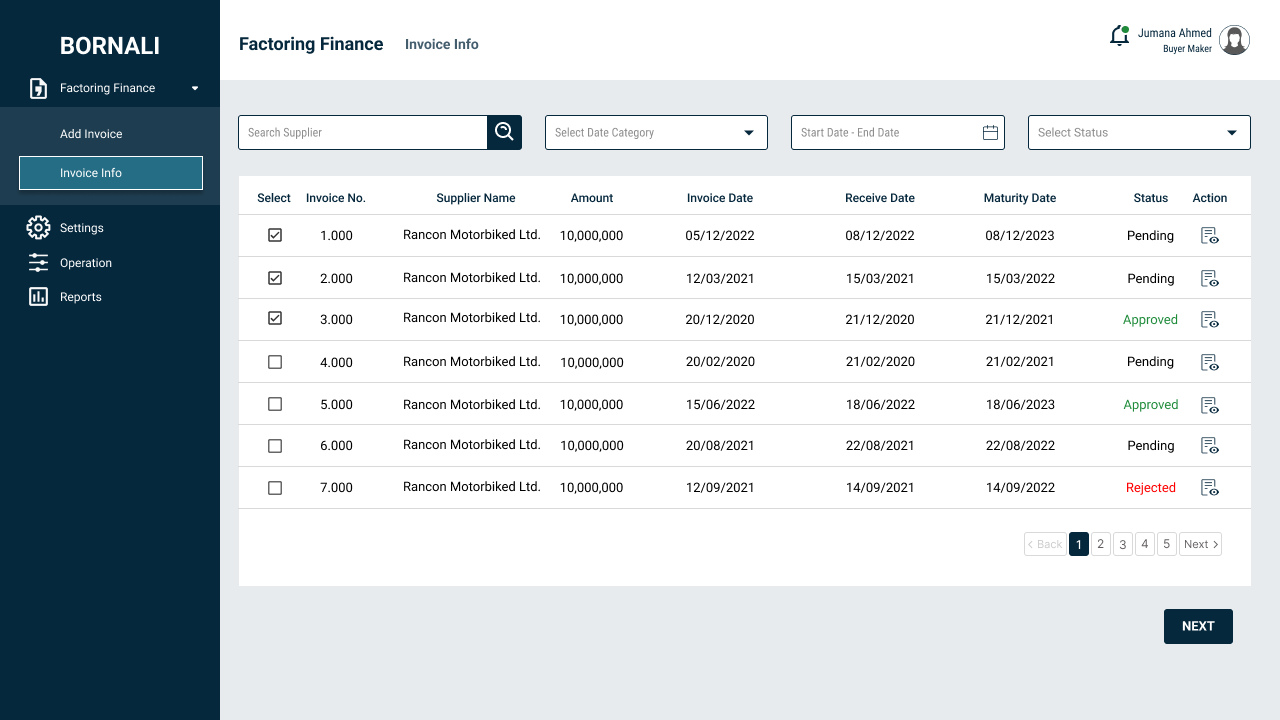
Task: Click the NEXT button
Action: [x=1198, y=626]
